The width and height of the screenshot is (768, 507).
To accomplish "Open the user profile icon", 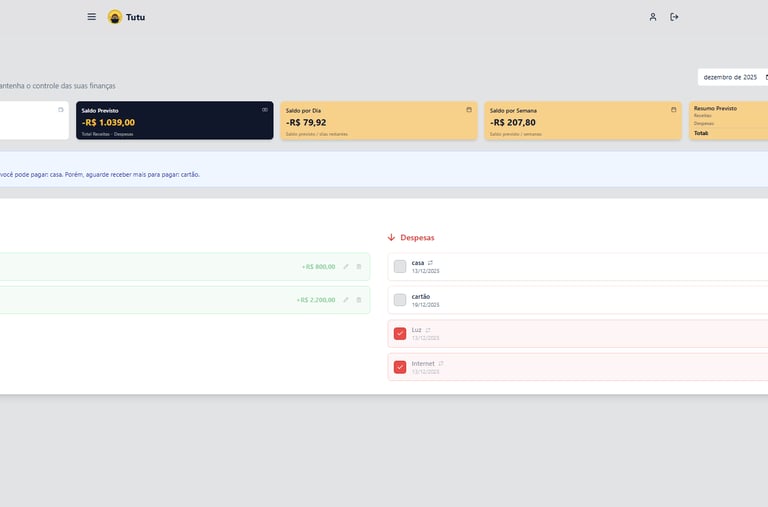I will (653, 17).
